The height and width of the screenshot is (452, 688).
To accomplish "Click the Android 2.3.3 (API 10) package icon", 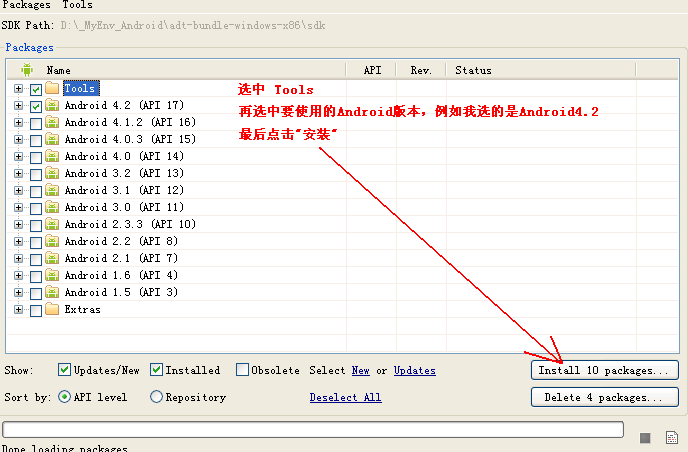I will (x=52, y=224).
